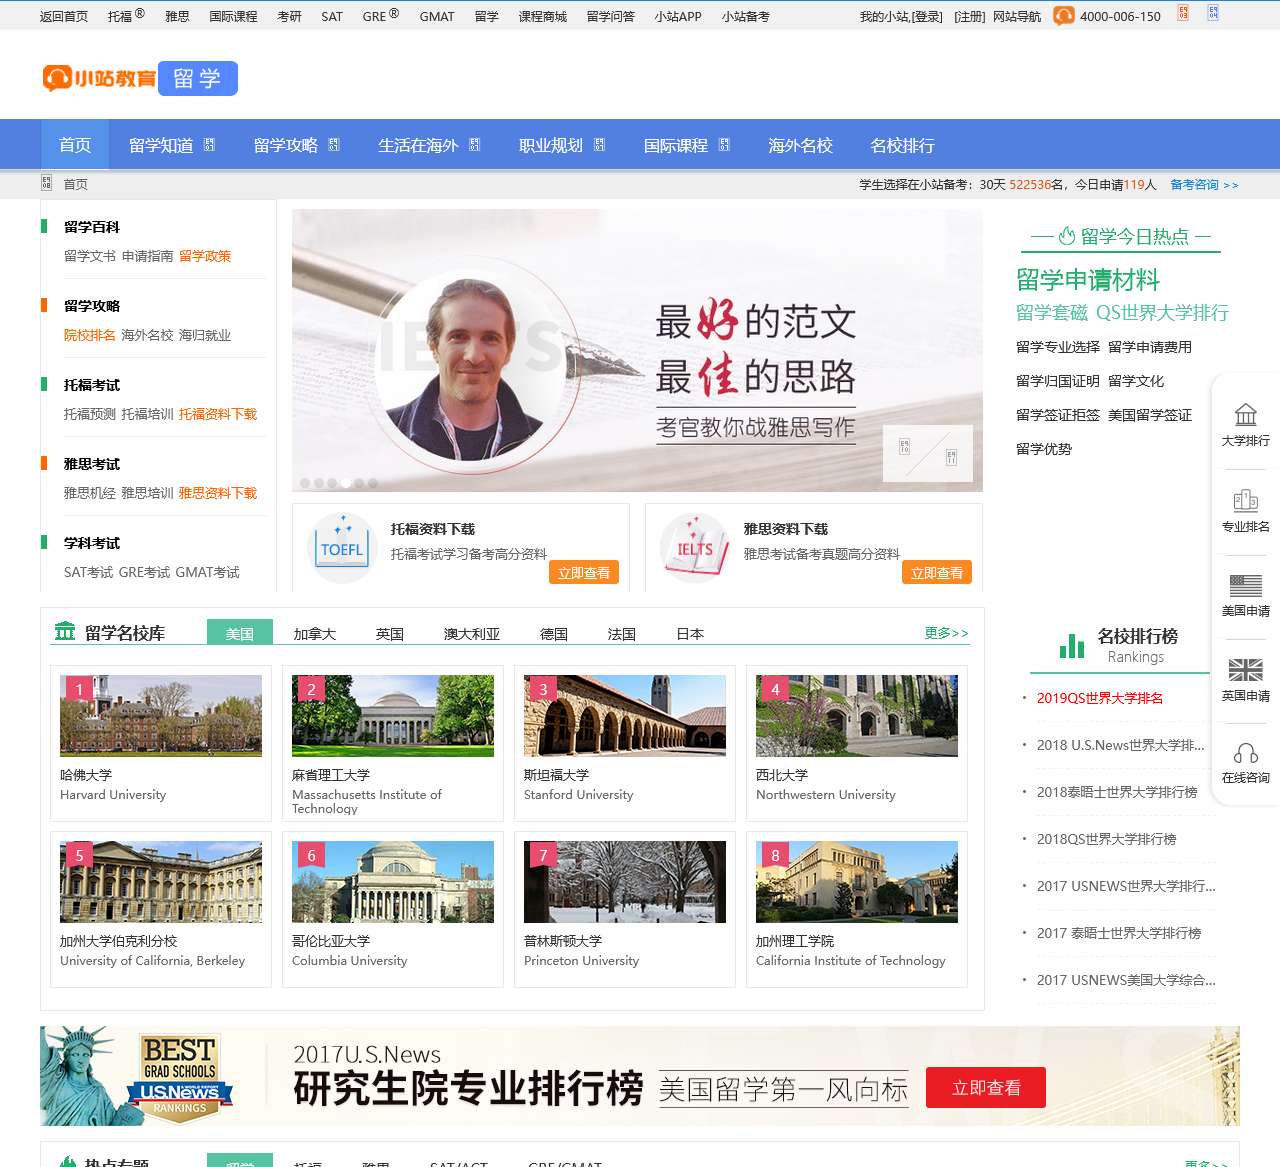Viewport: 1280px width, 1167px height.
Task: Select the 加拿大 tab
Action: [314, 634]
